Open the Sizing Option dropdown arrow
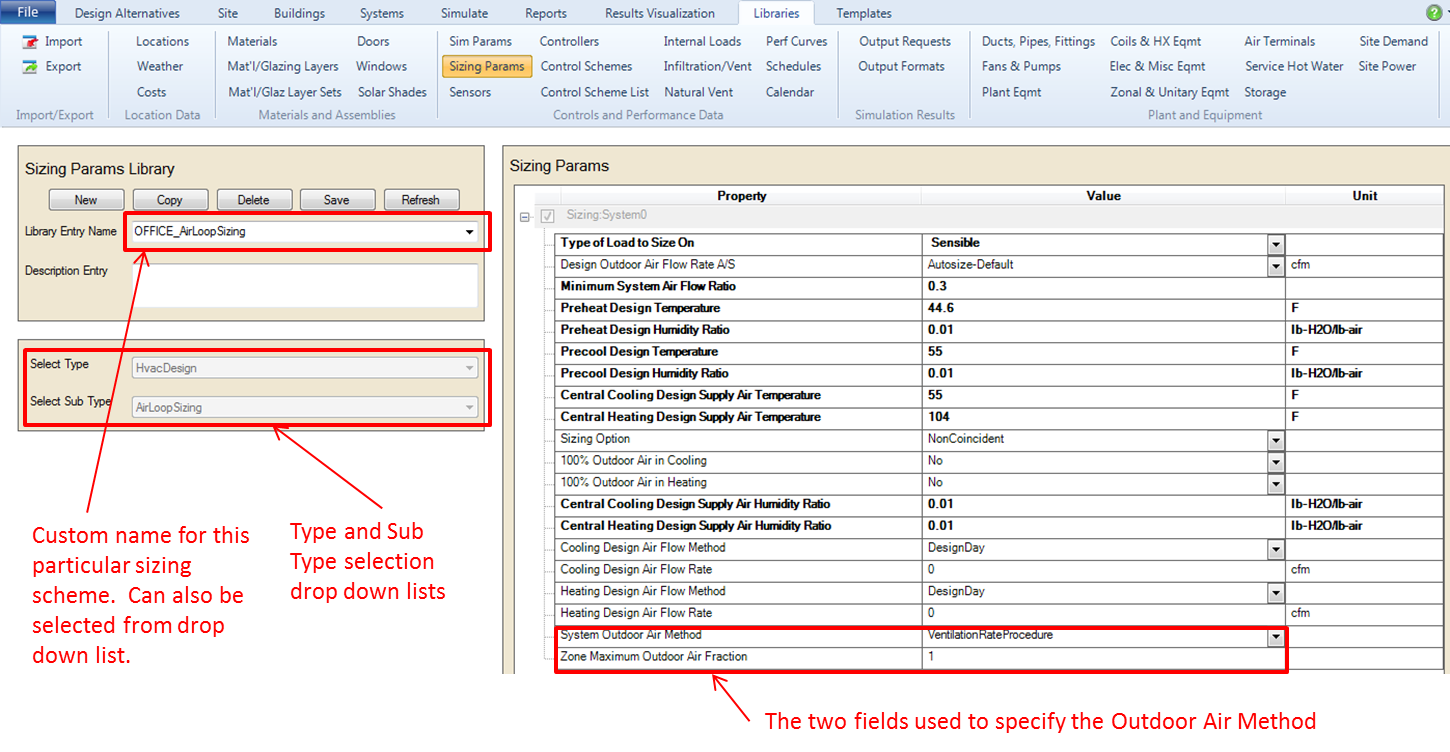 (x=1275, y=440)
